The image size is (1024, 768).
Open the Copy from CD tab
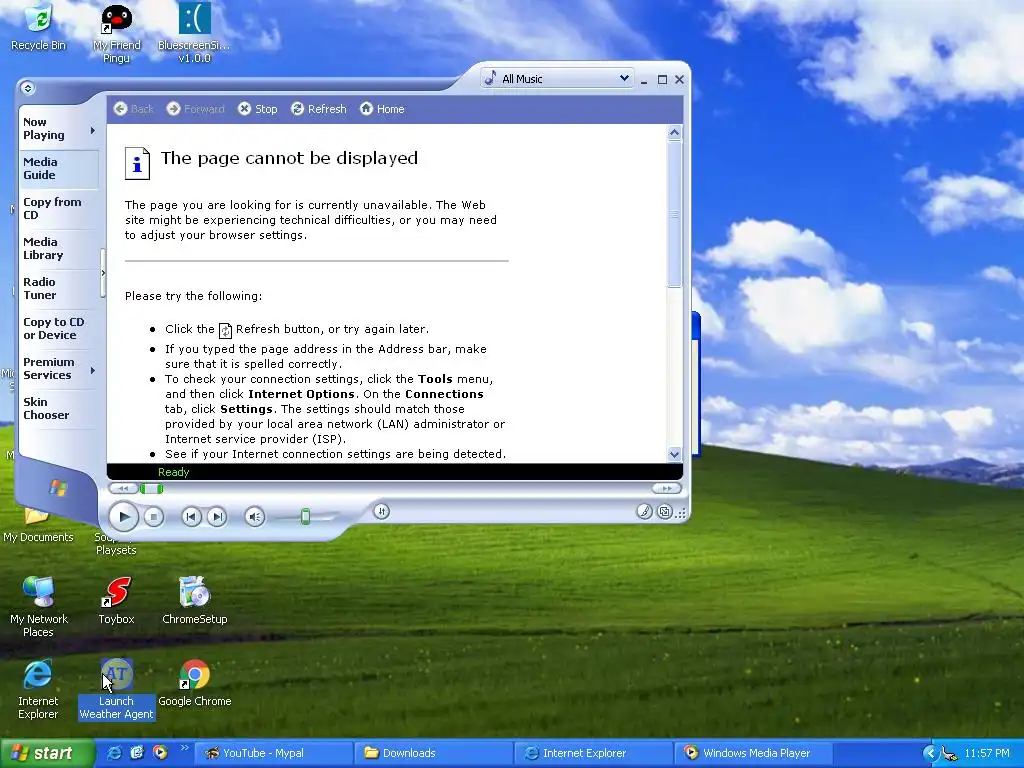[x=59, y=208]
